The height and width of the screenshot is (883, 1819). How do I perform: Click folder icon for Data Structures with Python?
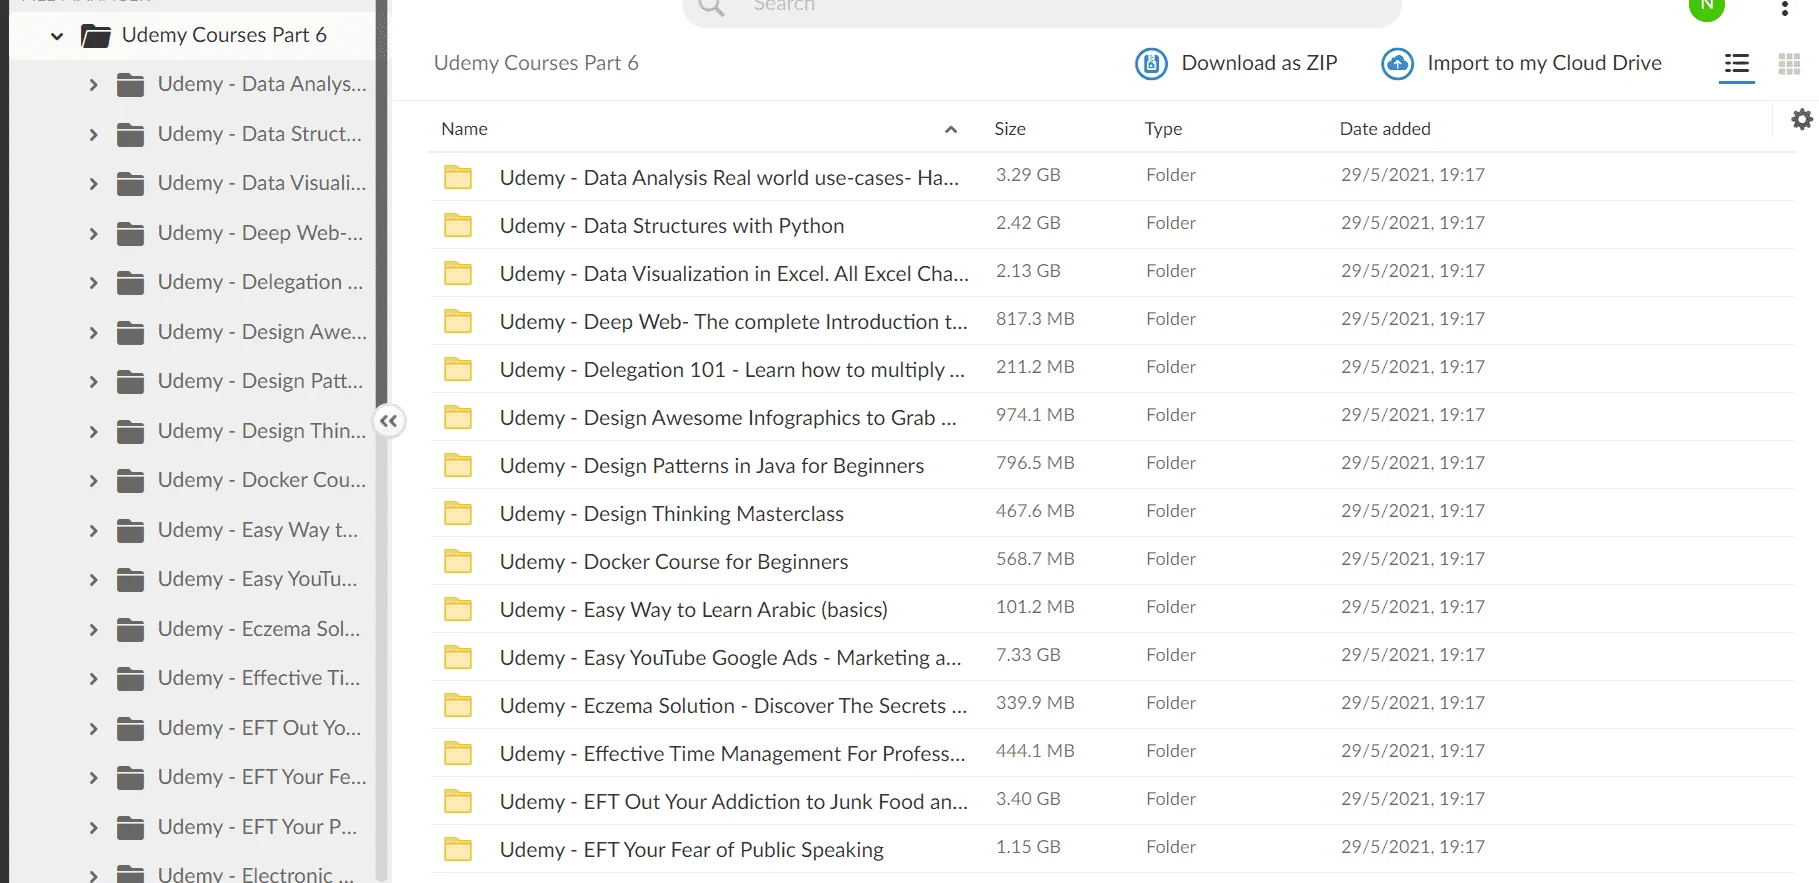(x=458, y=225)
